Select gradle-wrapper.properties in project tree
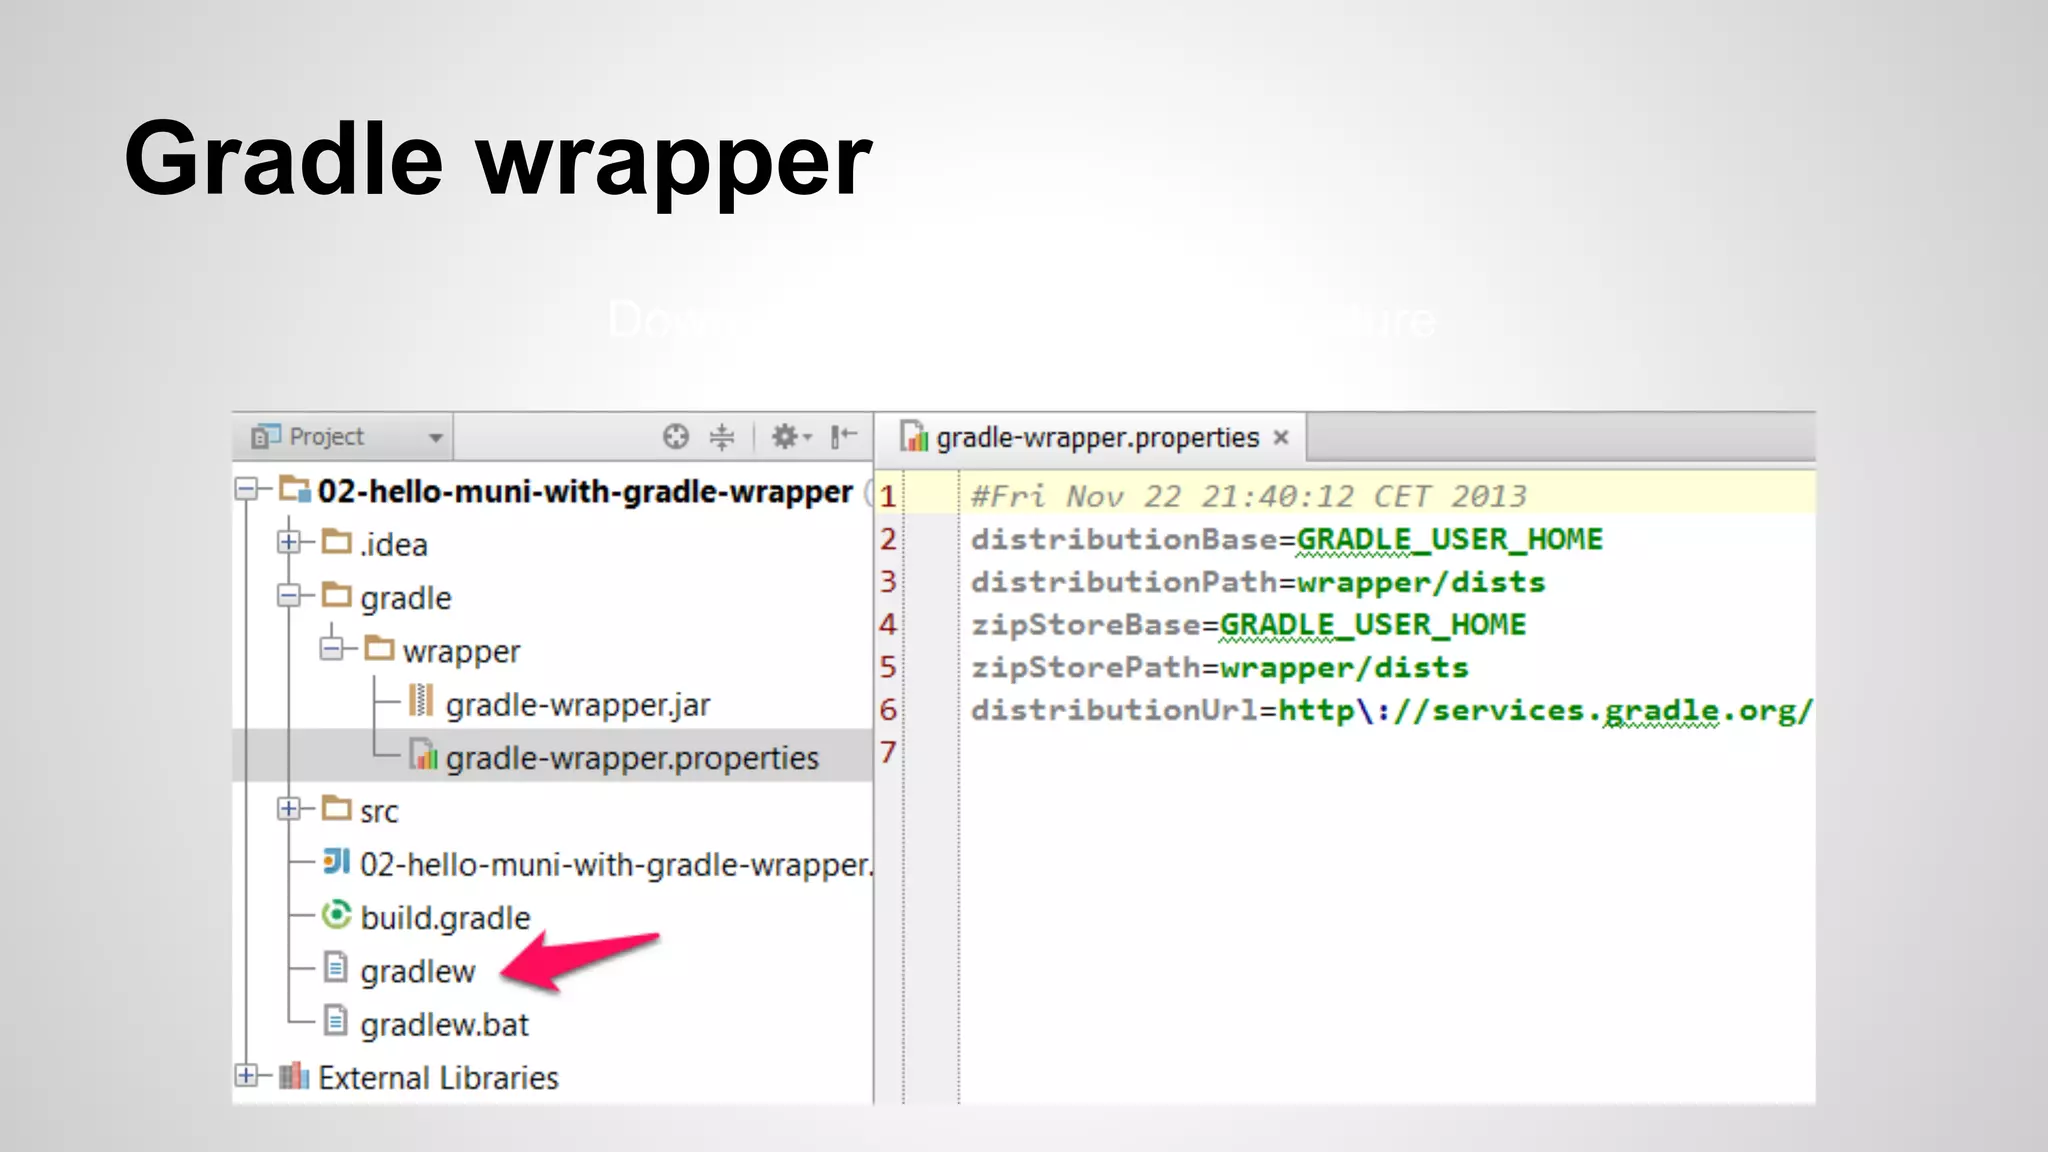This screenshot has height=1152, width=2048. pyautogui.click(x=632, y=758)
